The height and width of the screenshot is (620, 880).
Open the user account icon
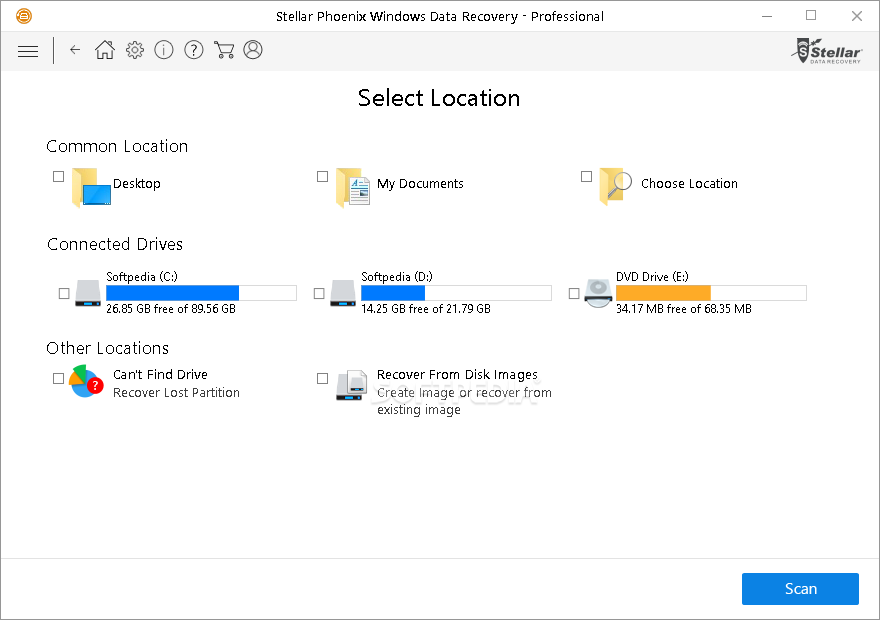click(253, 50)
